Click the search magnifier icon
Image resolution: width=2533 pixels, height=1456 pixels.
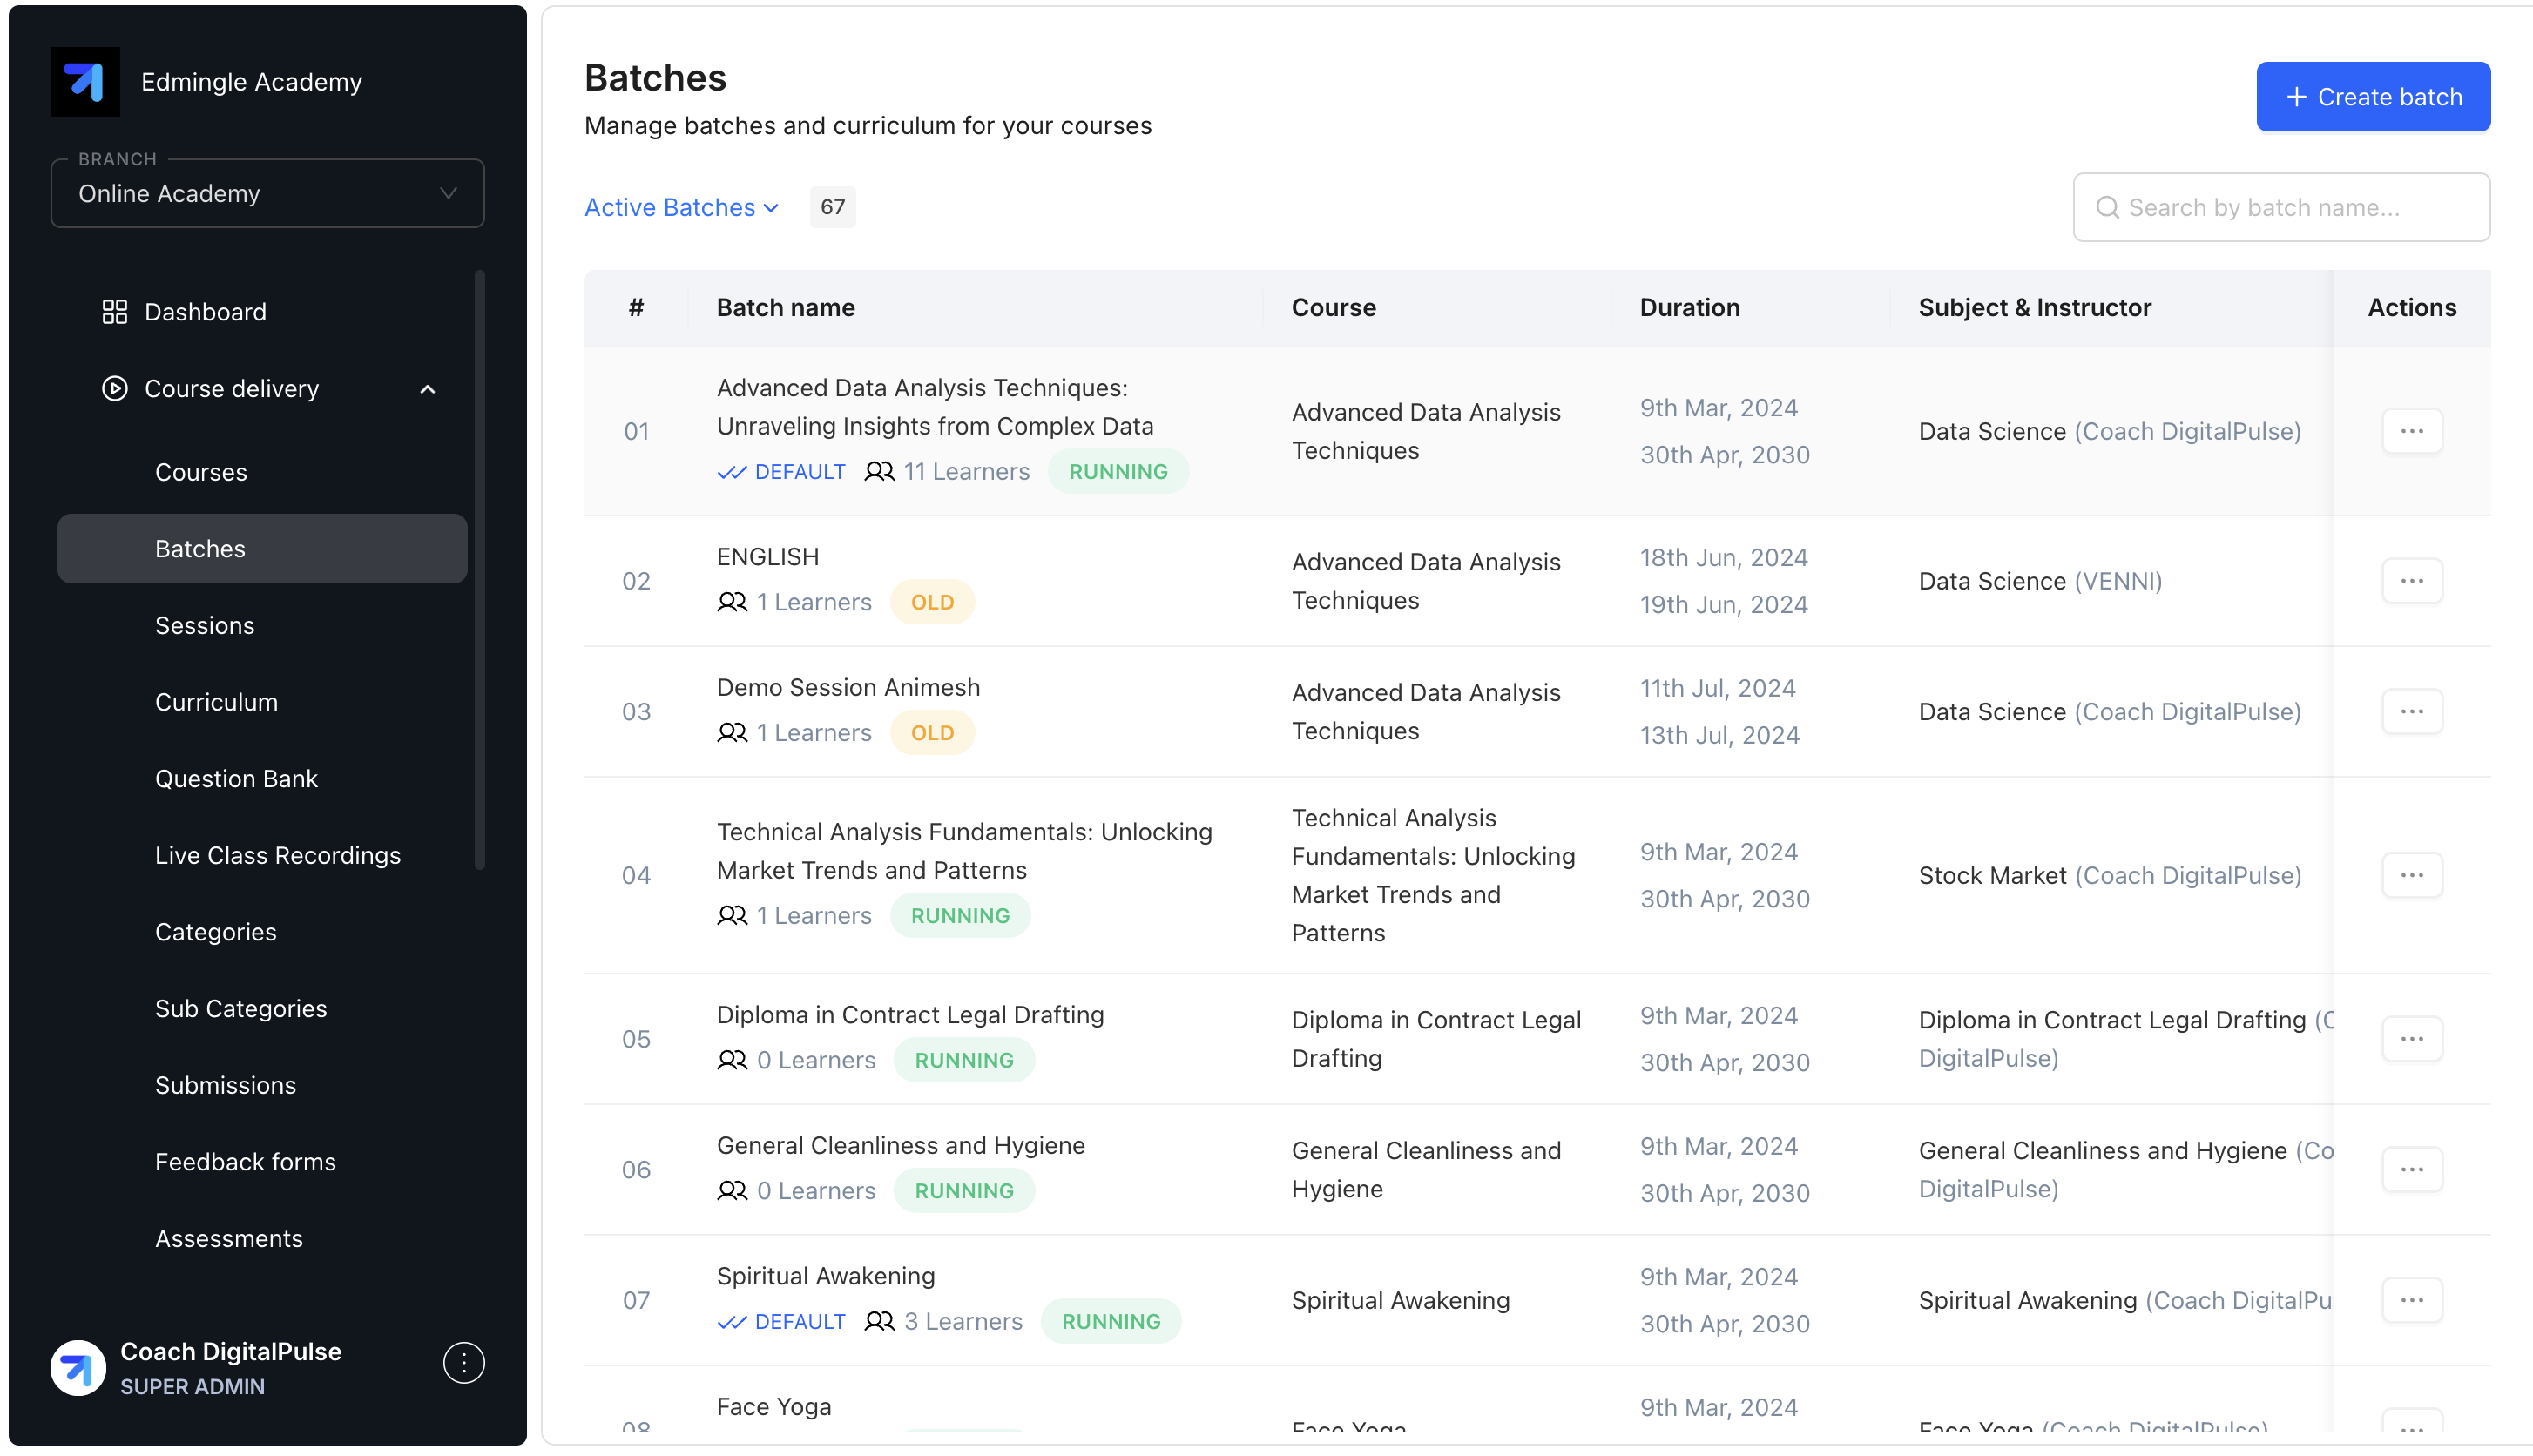click(x=2107, y=207)
